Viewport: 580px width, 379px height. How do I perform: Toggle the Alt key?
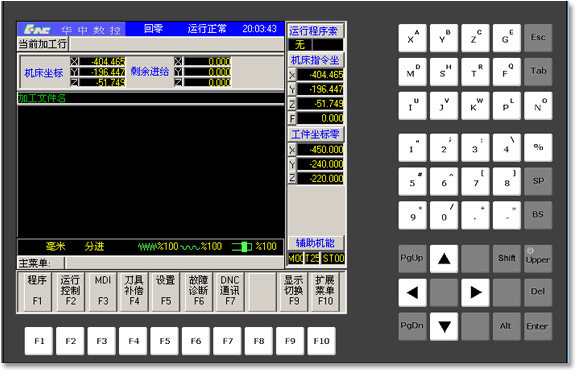(x=507, y=326)
